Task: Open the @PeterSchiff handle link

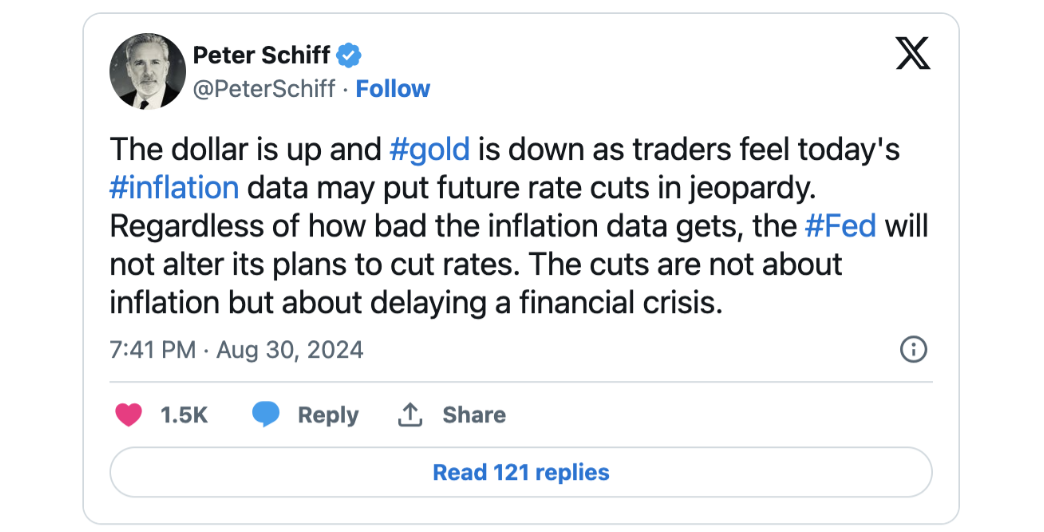Action: coord(264,89)
